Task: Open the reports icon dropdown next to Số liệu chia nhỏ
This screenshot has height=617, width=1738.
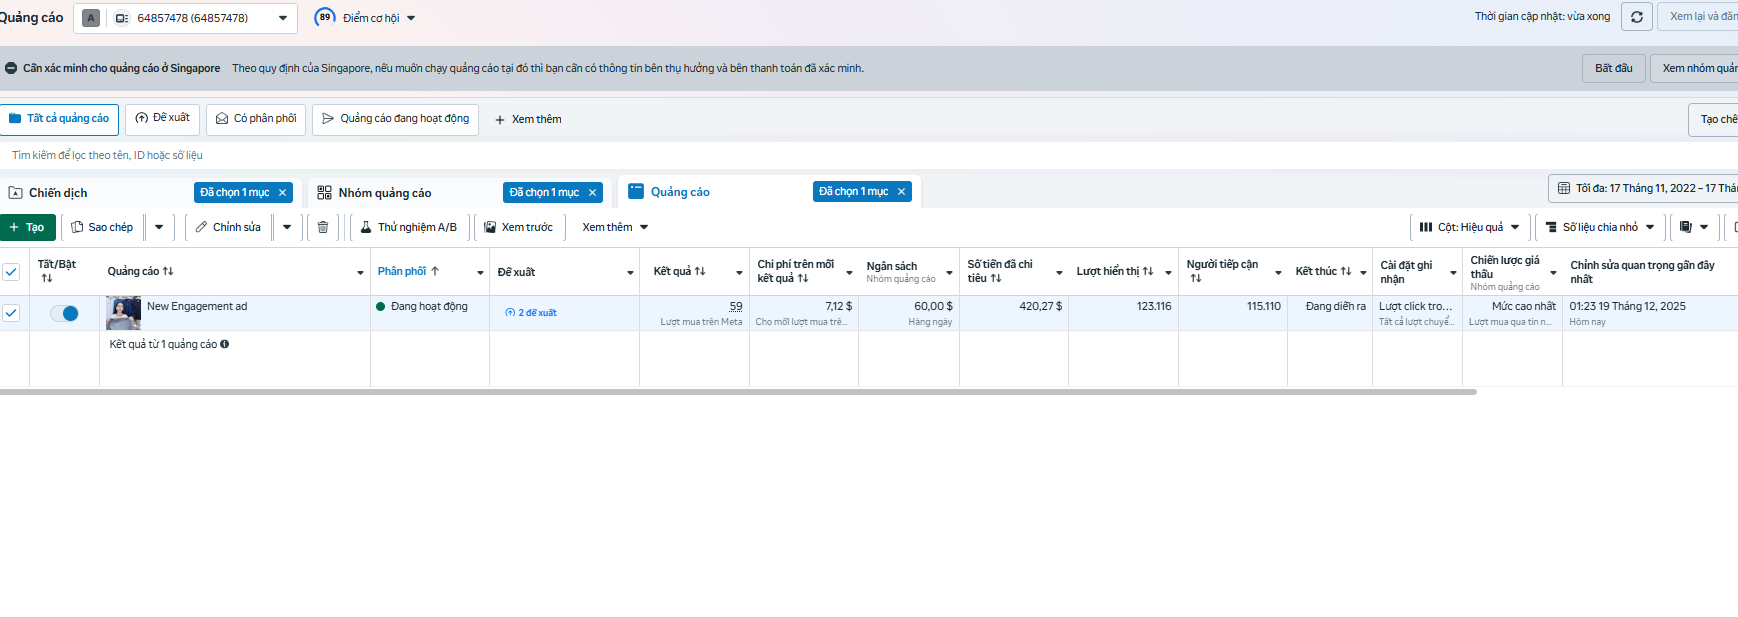Action: click(1693, 227)
